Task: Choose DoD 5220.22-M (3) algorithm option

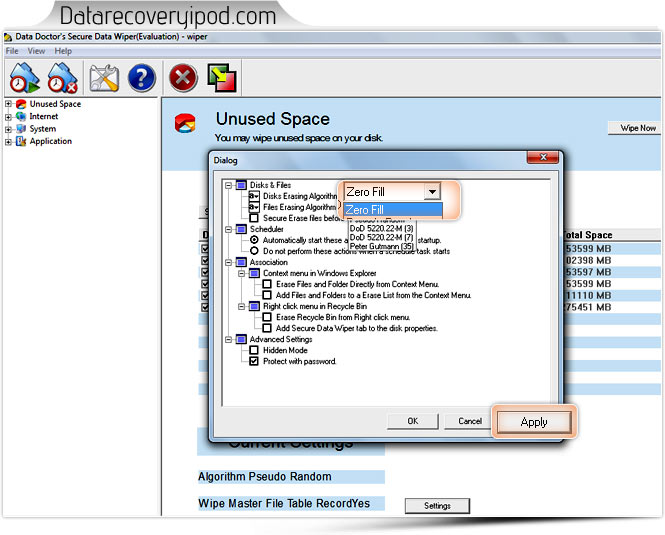Action: point(381,228)
